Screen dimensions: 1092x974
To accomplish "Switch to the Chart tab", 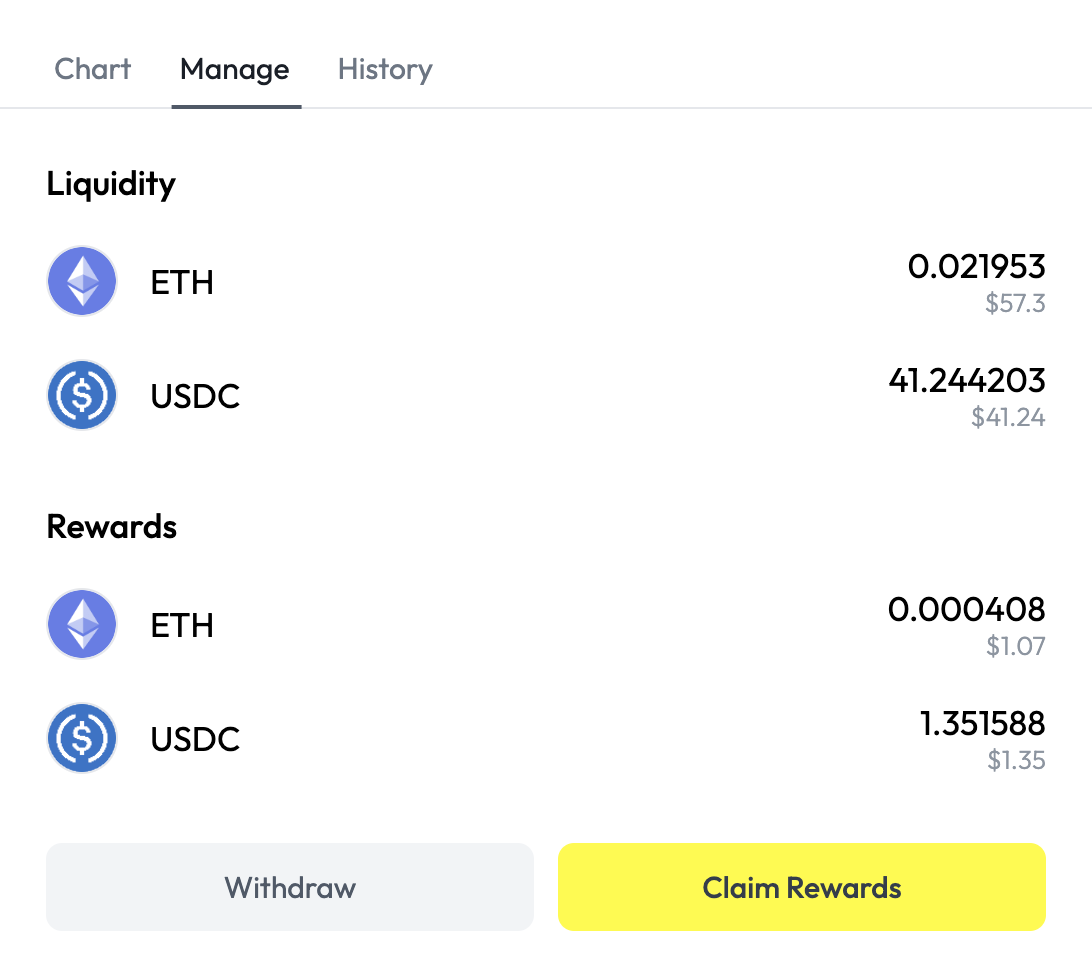I will click(92, 69).
